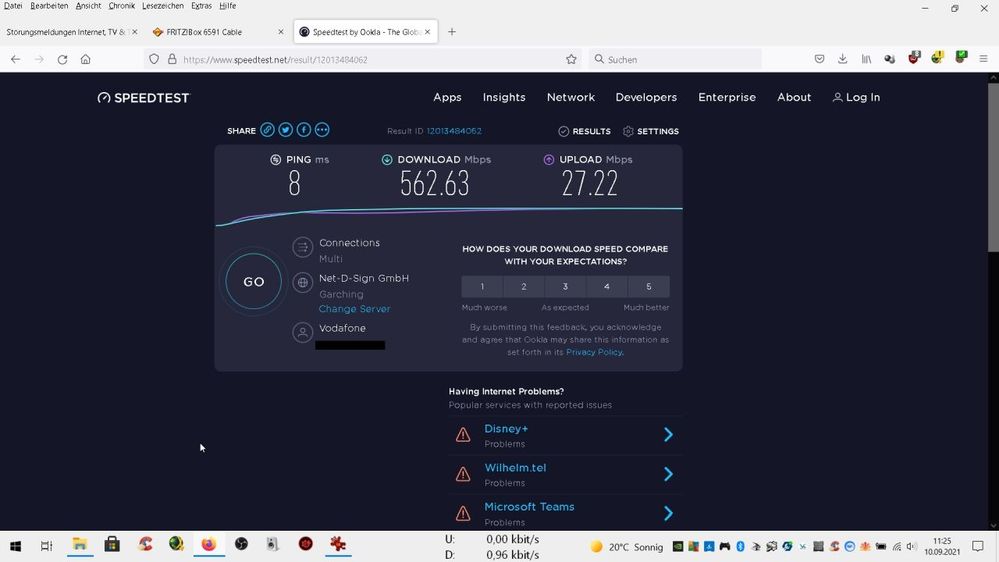999x562 pixels.
Task: Open the Extras menu
Action: pos(201,6)
